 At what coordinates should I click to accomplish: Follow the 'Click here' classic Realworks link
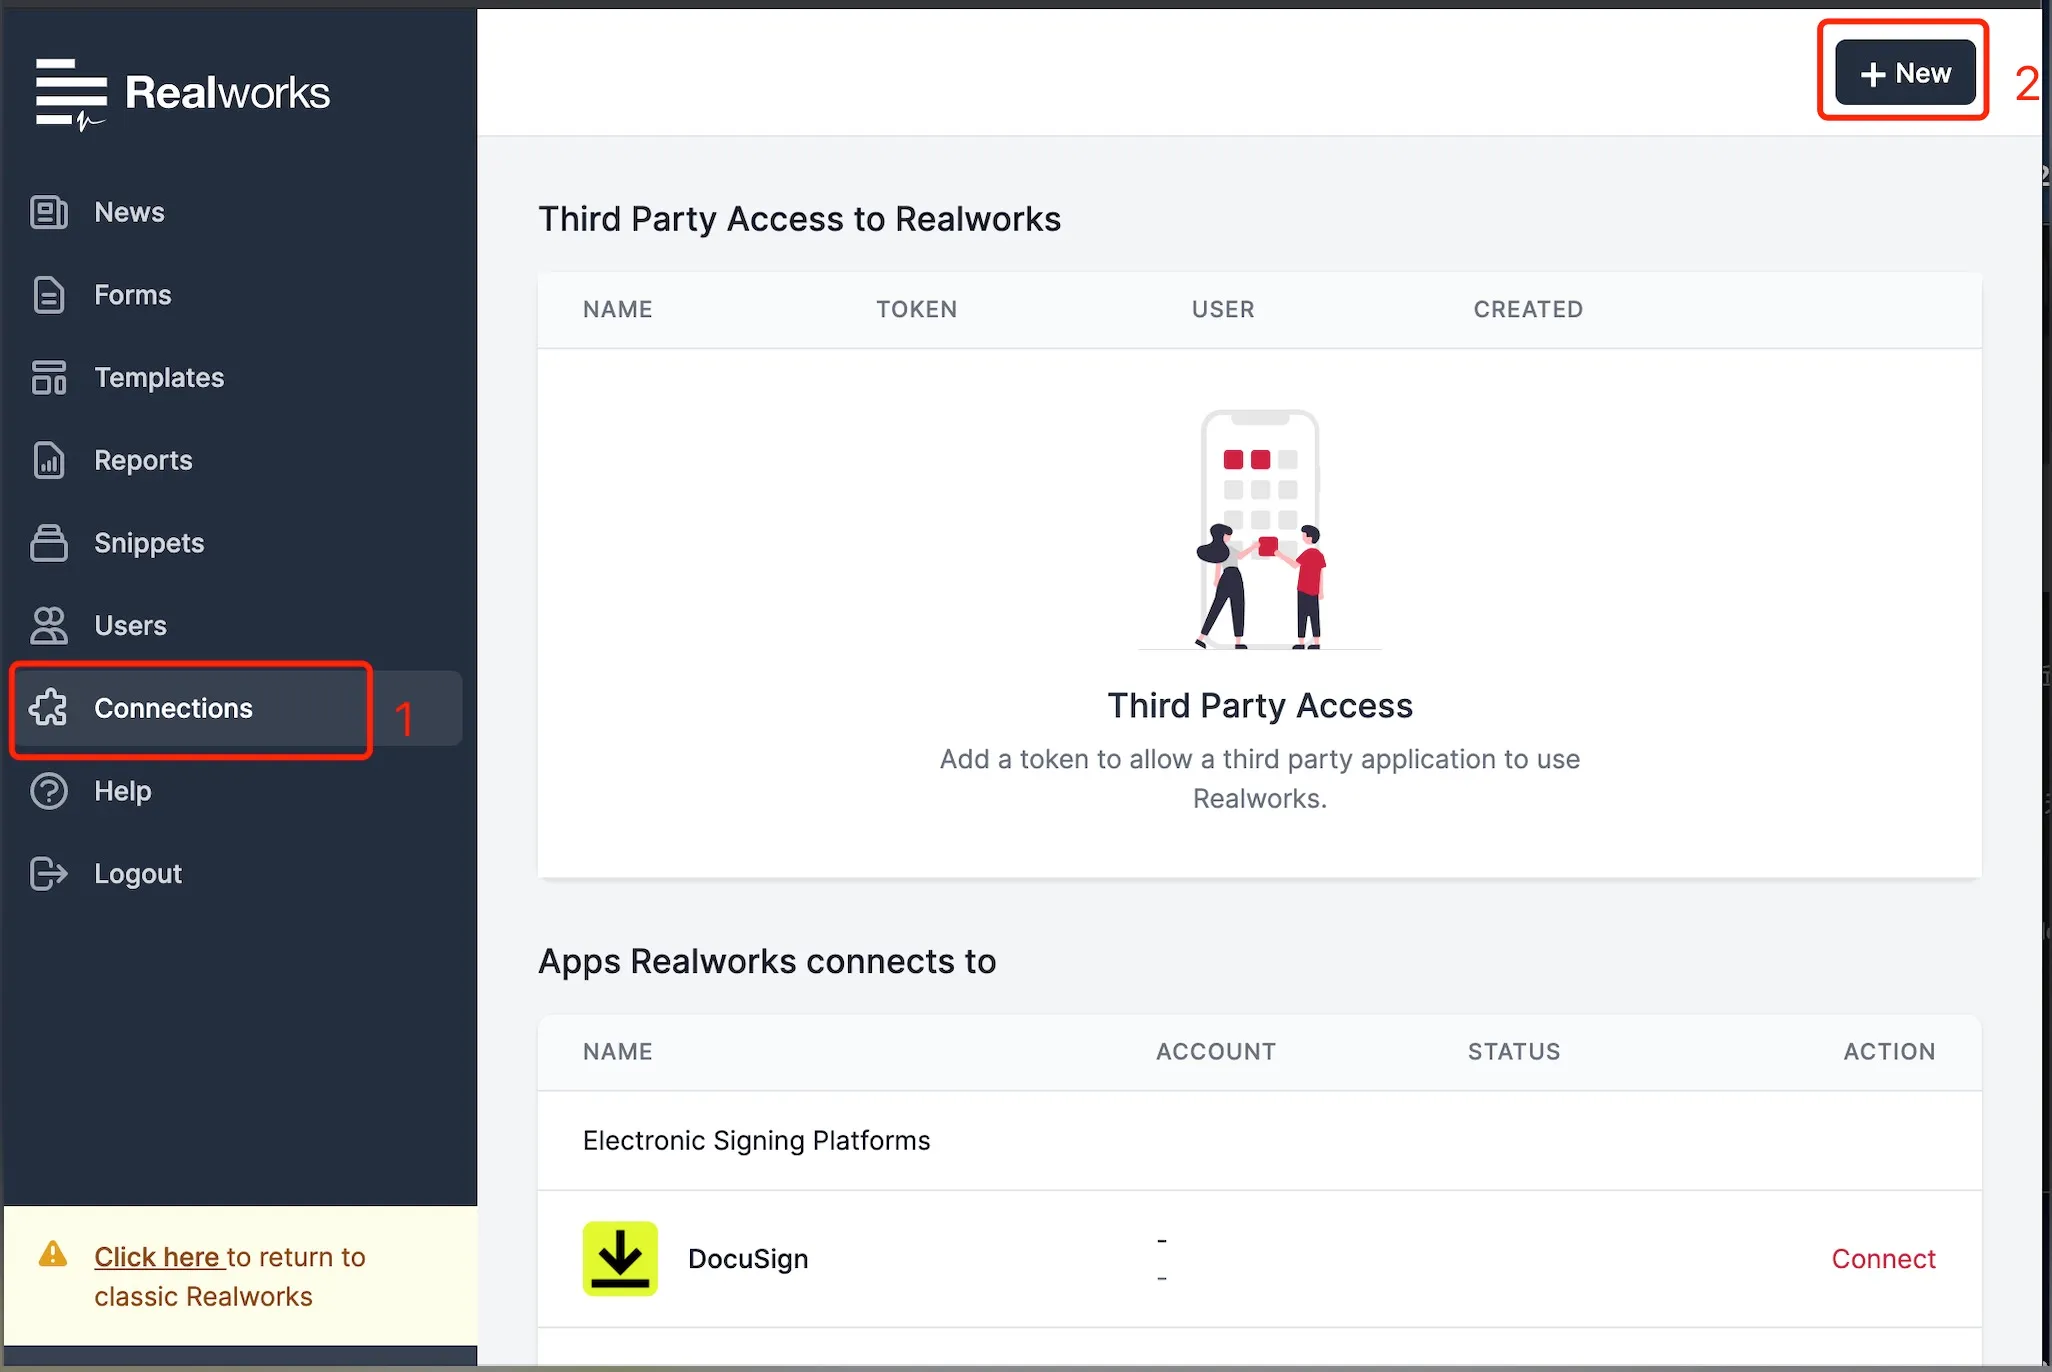coord(158,1257)
